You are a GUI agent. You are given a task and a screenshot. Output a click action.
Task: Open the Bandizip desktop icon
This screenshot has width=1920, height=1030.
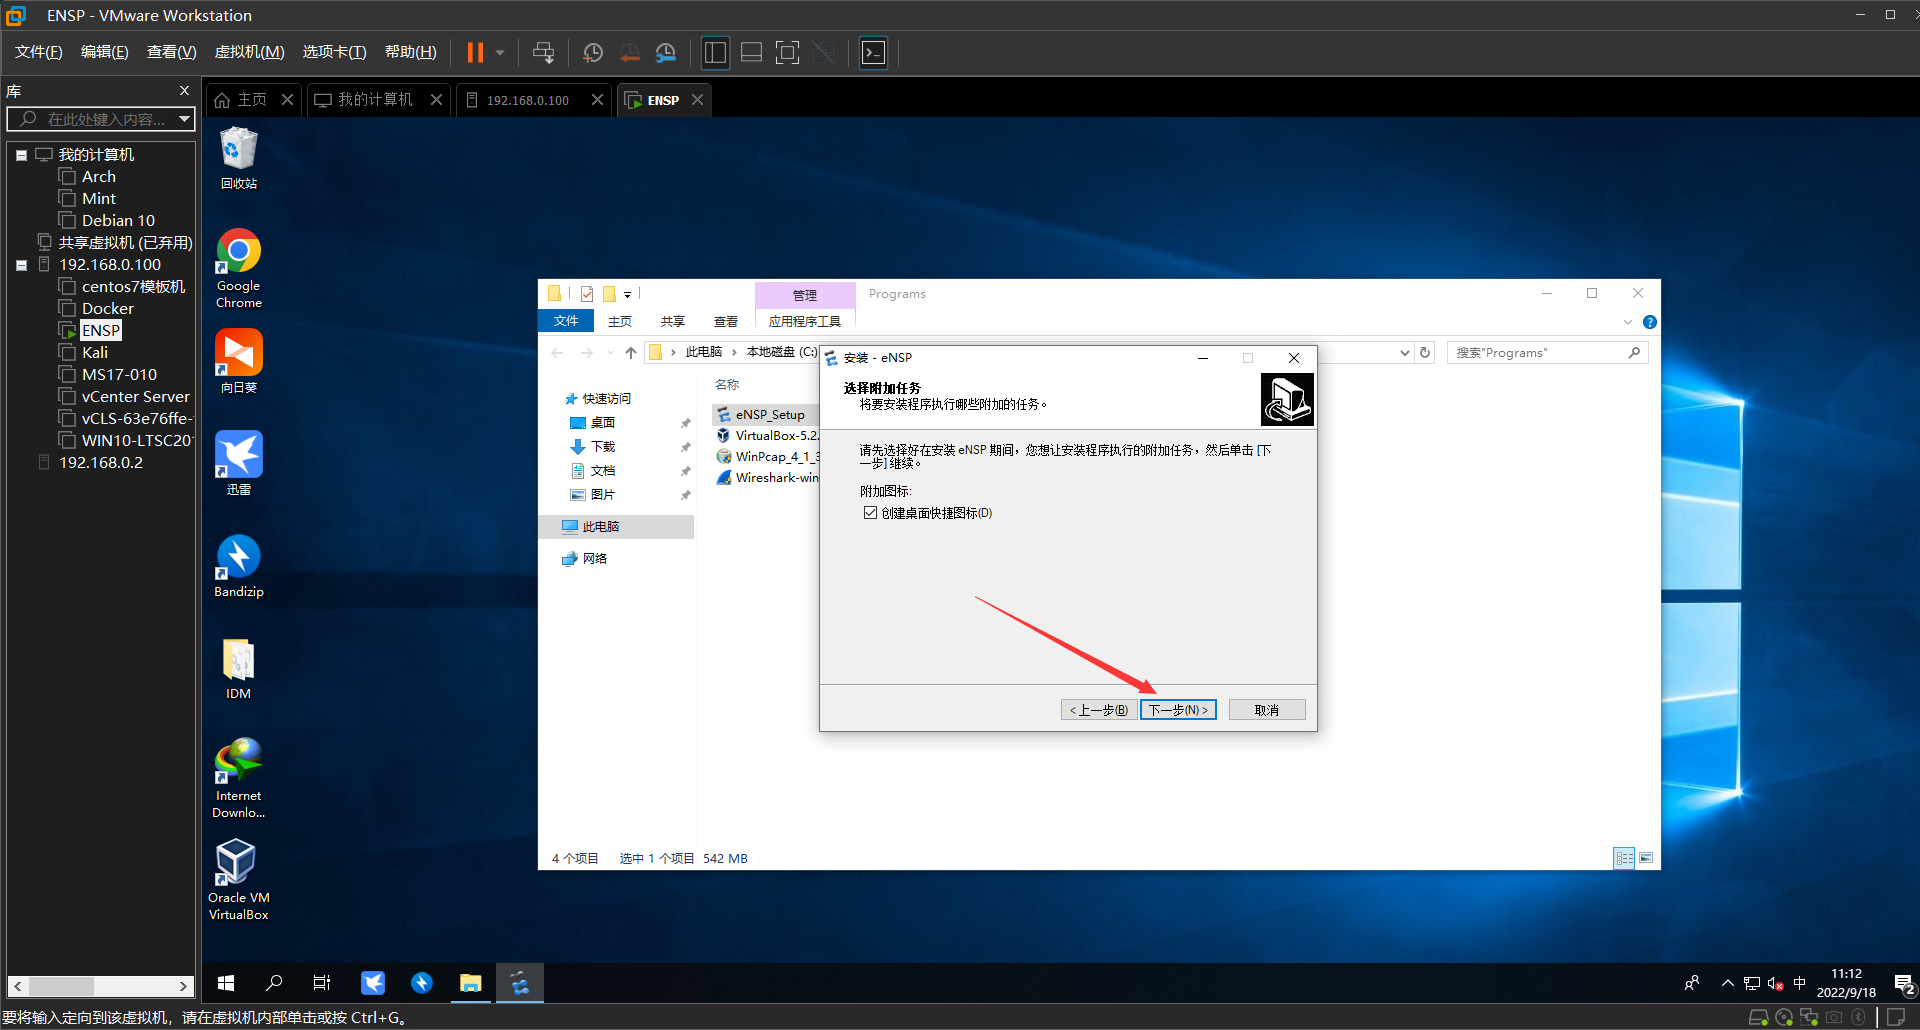coord(239,566)
